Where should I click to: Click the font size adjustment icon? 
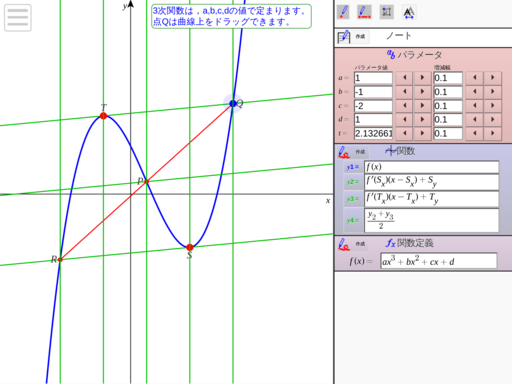point(409,12)
